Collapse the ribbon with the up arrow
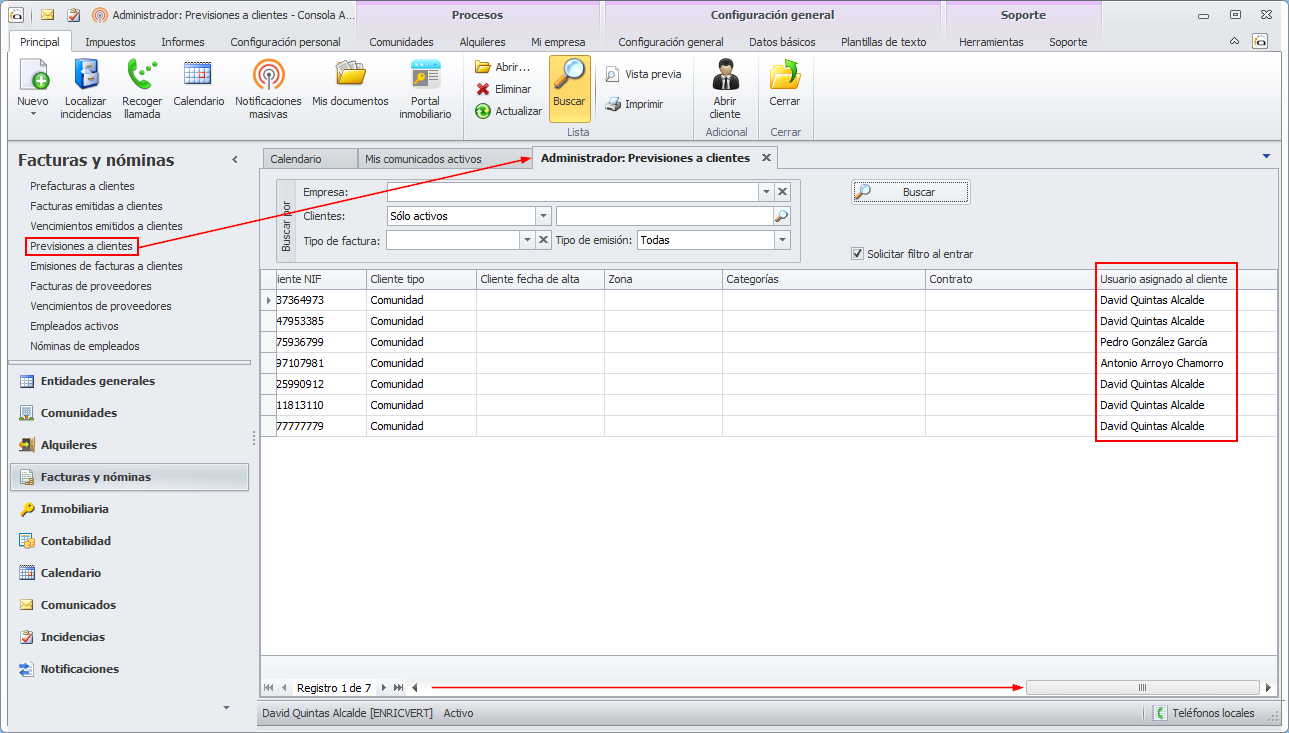Viewport: 1289px width, 733px height. (x=1235, y=41)
